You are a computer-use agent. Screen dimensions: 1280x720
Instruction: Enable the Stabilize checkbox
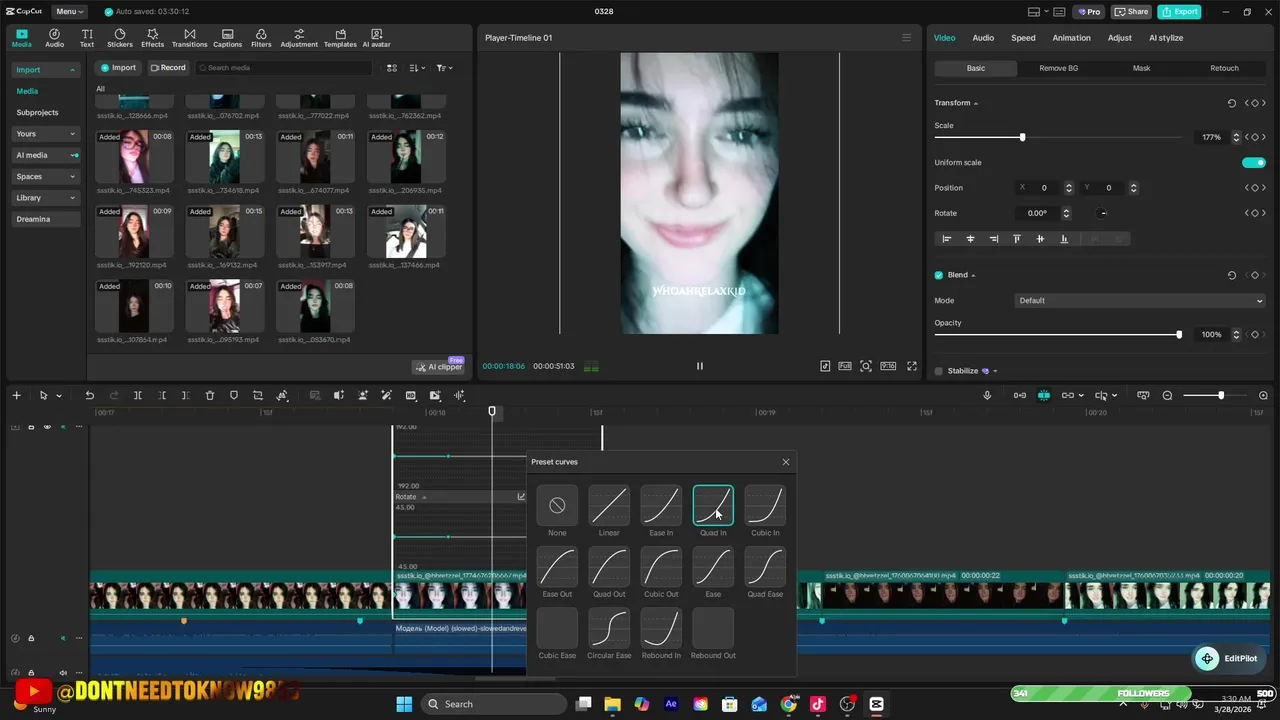coord(938,371)
